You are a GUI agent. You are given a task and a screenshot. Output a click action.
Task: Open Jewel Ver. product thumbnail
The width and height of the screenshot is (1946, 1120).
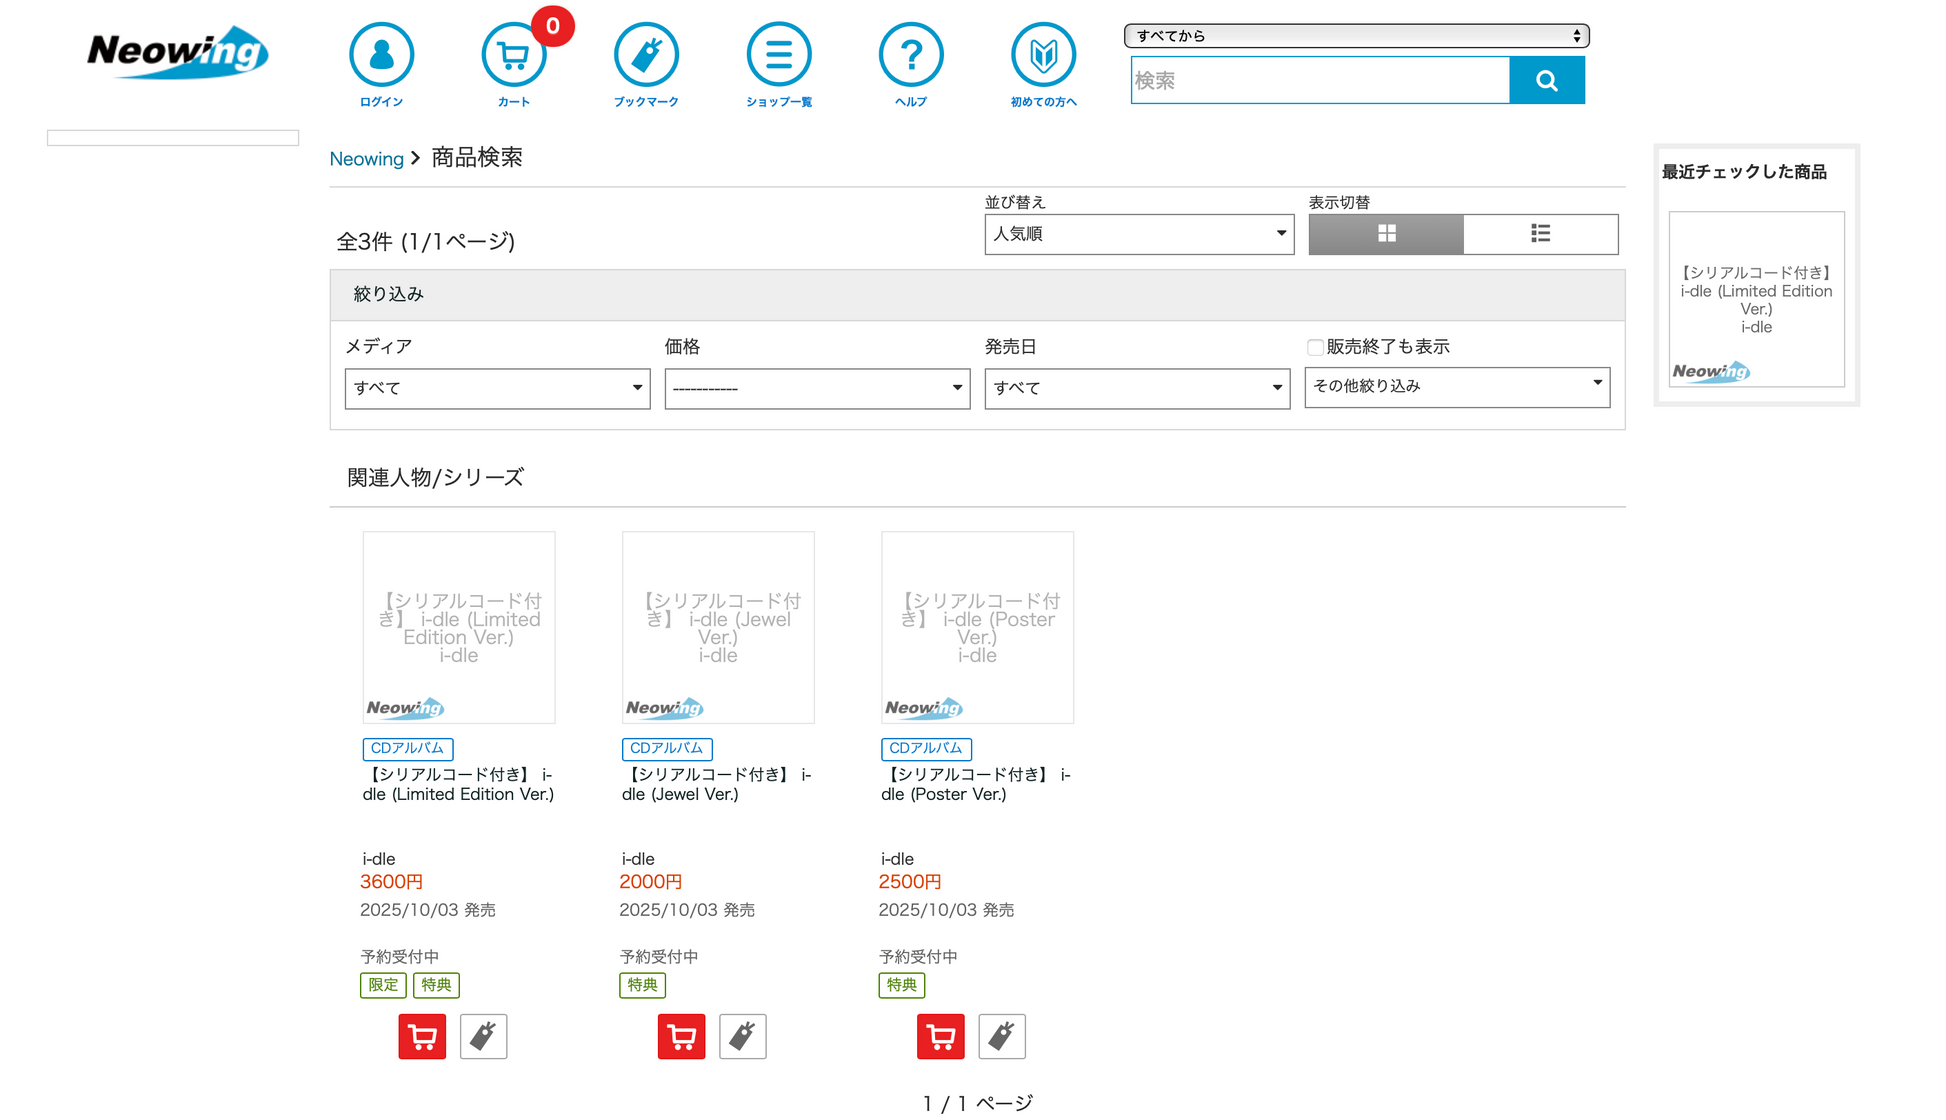(x=718, y=627)
